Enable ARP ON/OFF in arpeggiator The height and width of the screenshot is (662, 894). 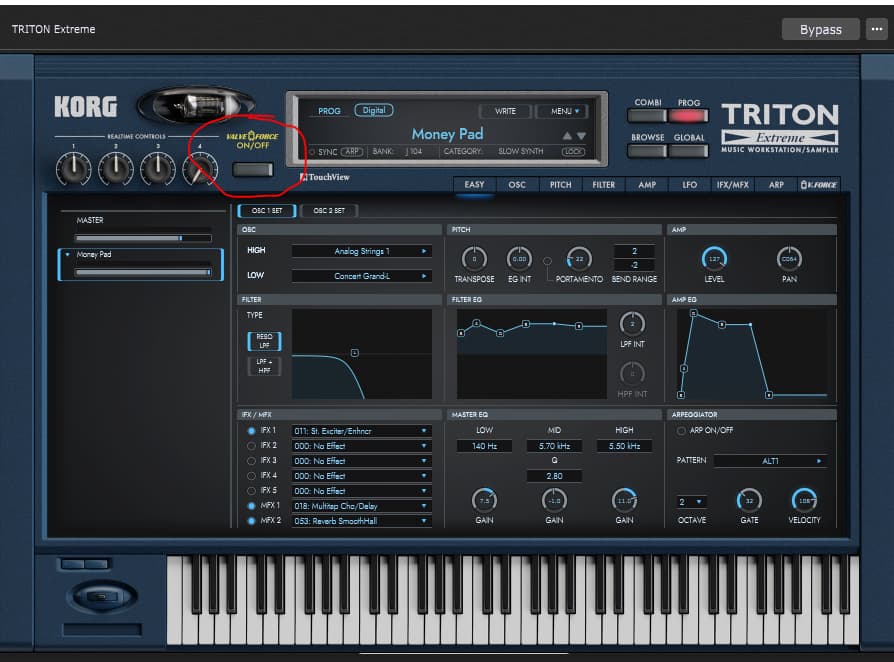(x=681, y=430)
